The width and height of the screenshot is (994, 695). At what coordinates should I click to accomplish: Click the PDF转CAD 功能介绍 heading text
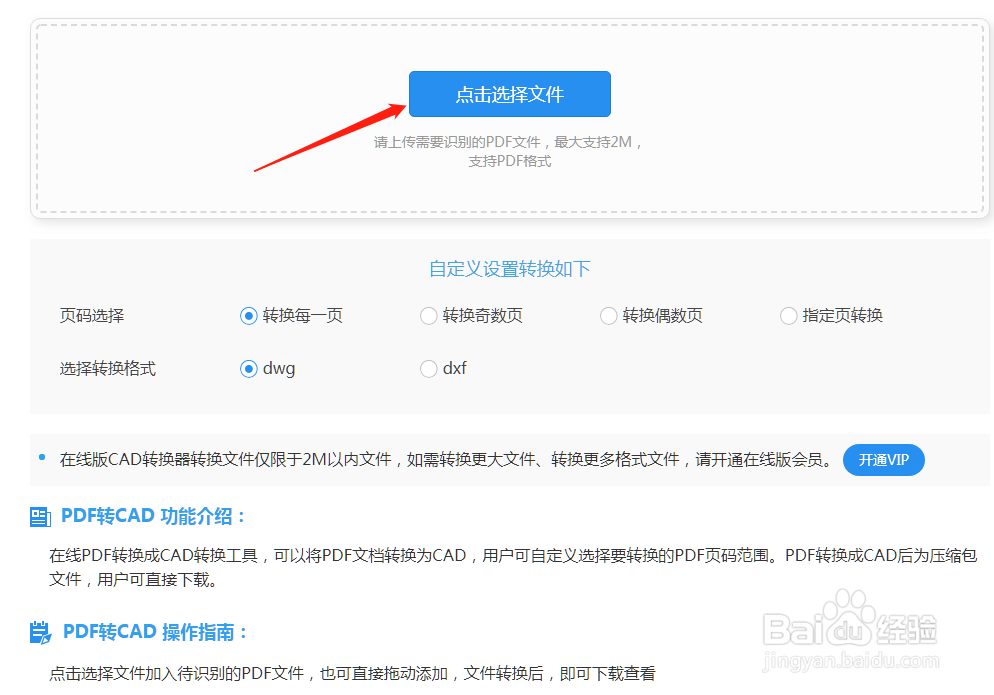point(153,516)
